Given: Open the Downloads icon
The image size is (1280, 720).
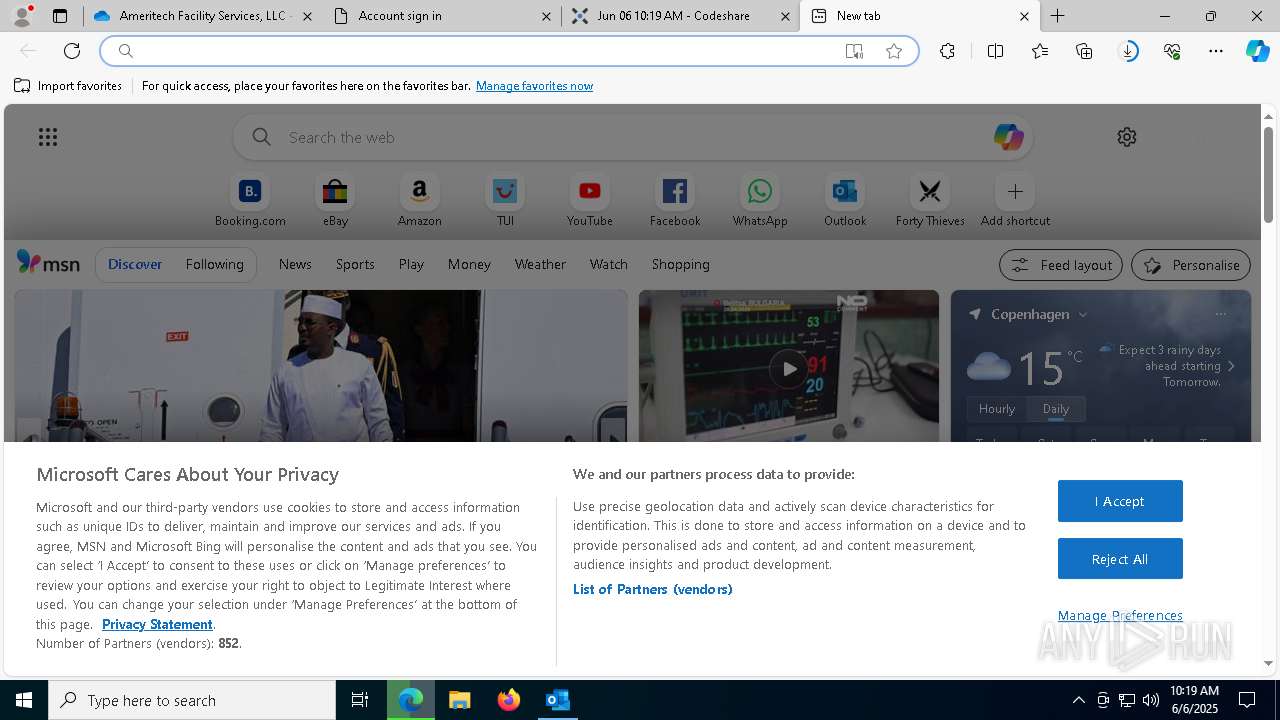Looking at the screenshot, I should coord(1128,51).
